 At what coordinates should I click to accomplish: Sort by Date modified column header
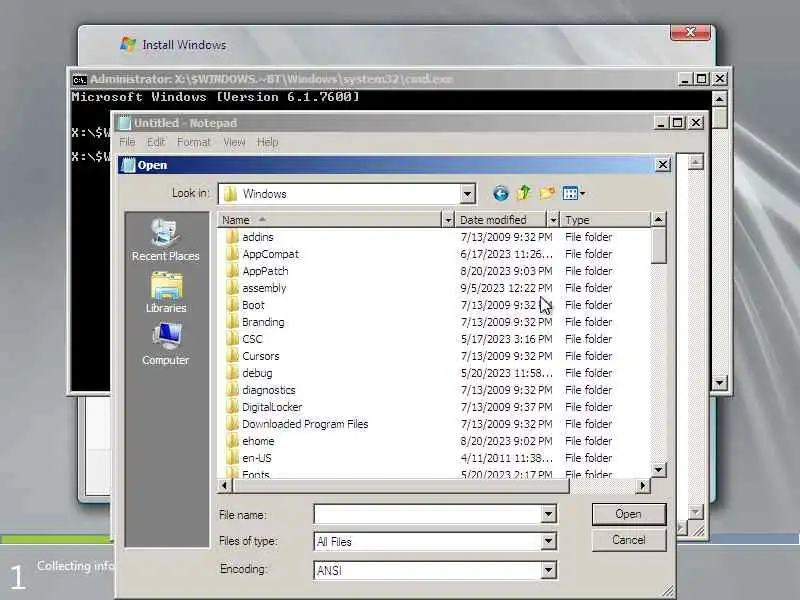click(x=501, y=220)
